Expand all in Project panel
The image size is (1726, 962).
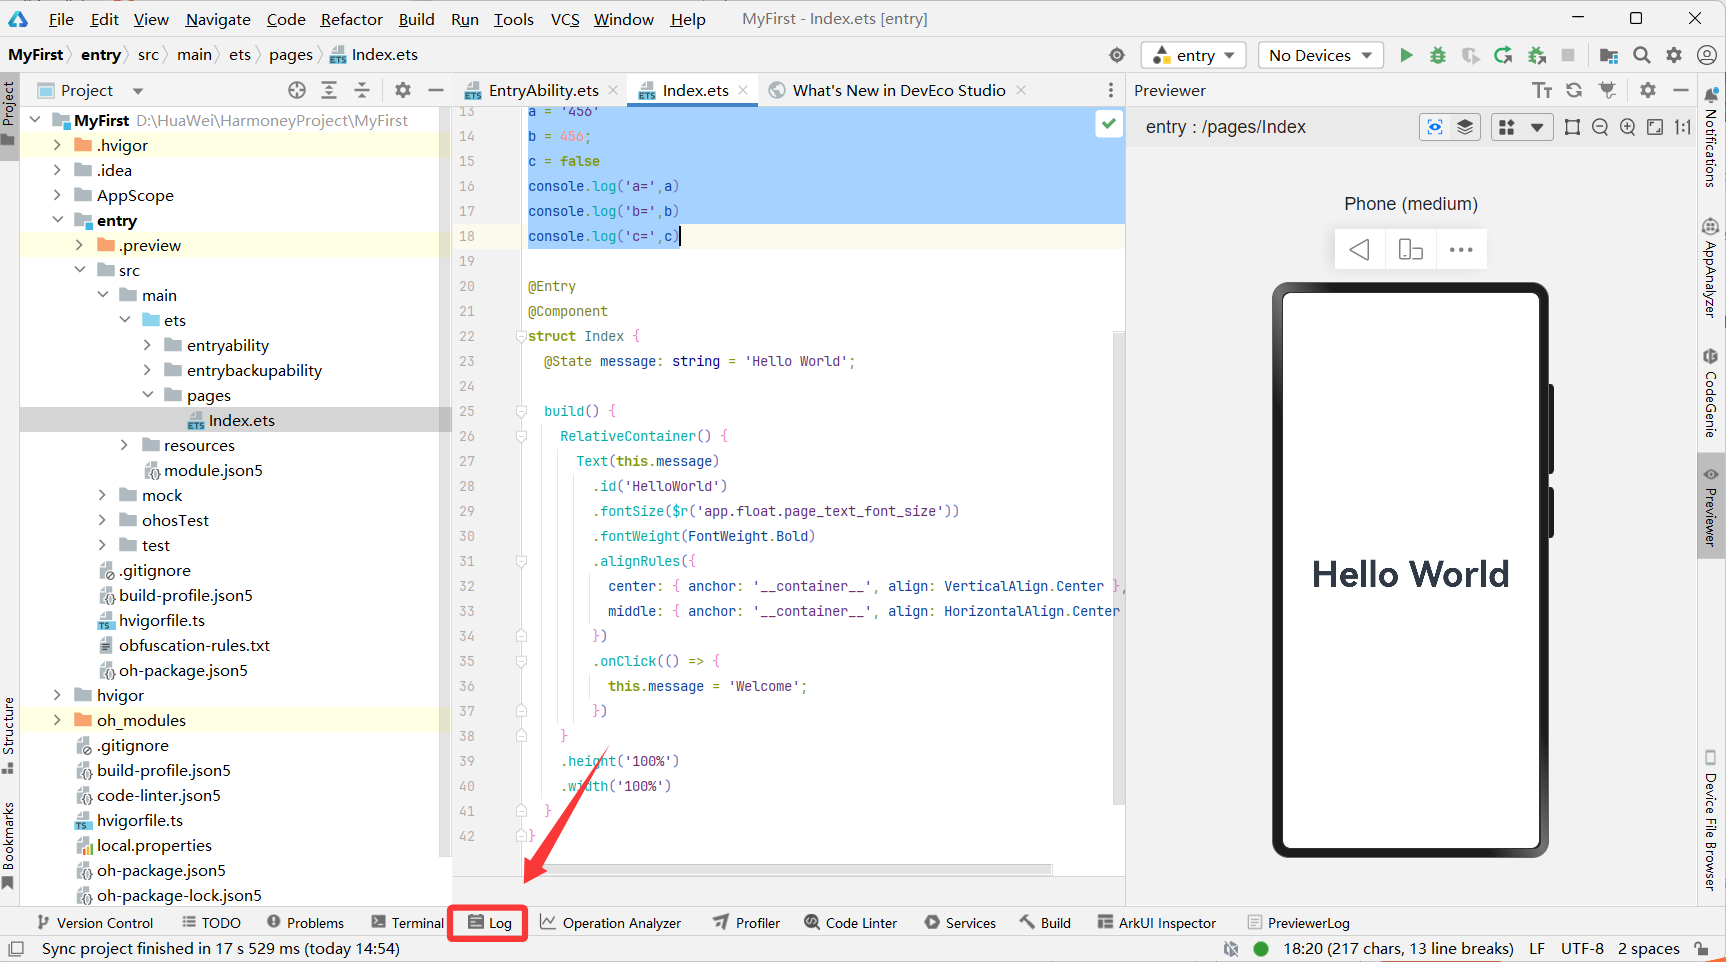click(329, 90)
